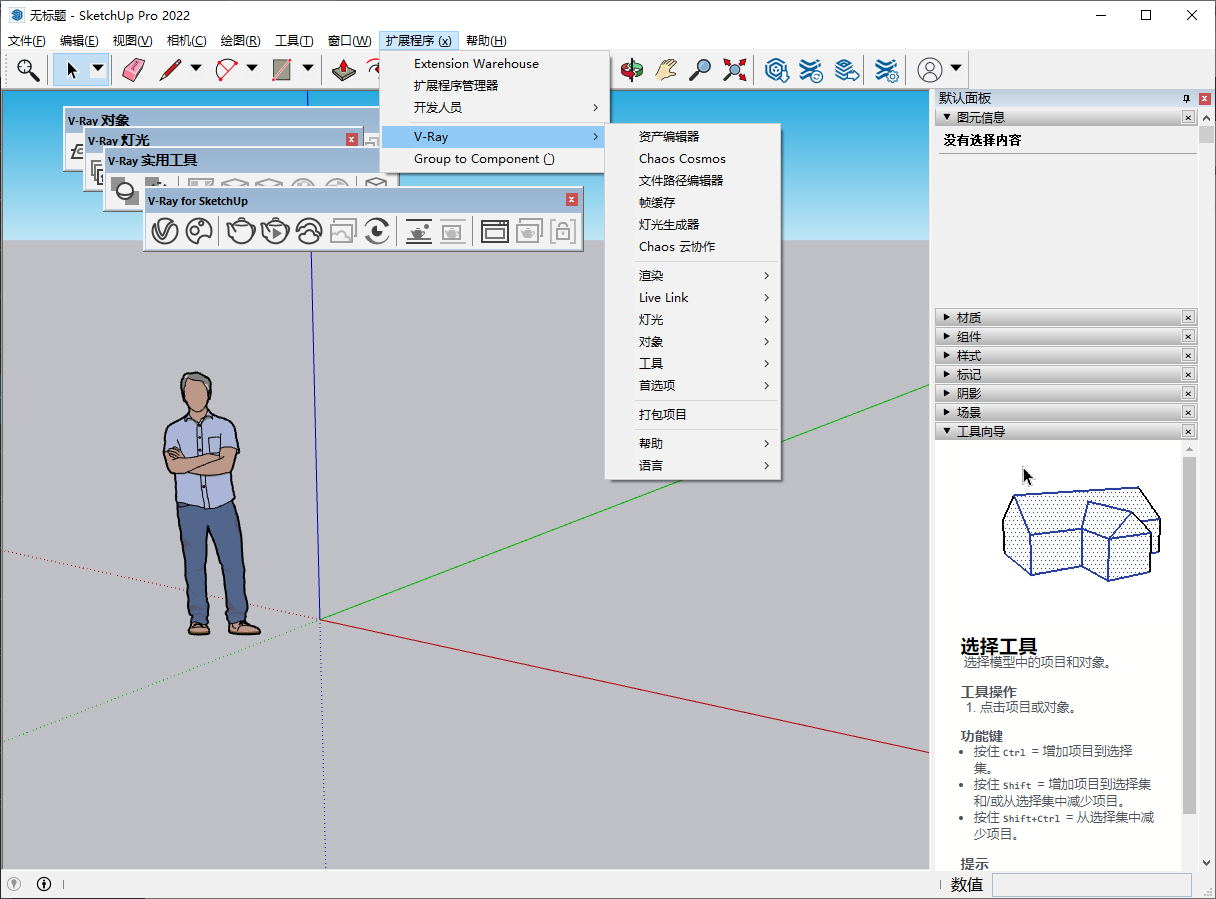Open the sign-in account dropdown arrow
Screen dimensions: 1216x899
click(x=955, y=70)
